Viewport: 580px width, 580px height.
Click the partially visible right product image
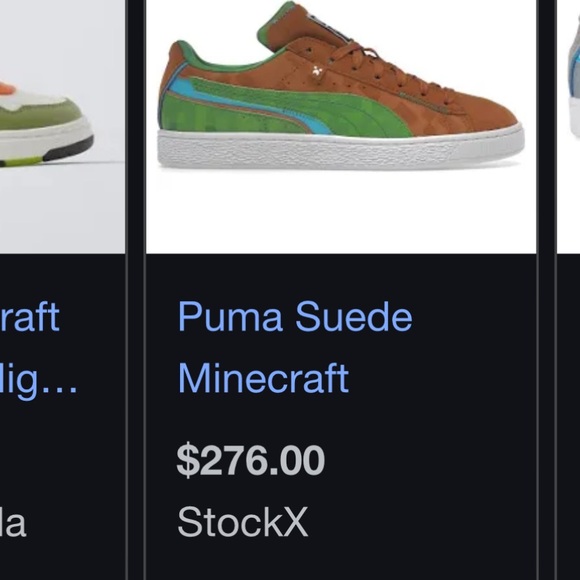(x=569, y=127)
